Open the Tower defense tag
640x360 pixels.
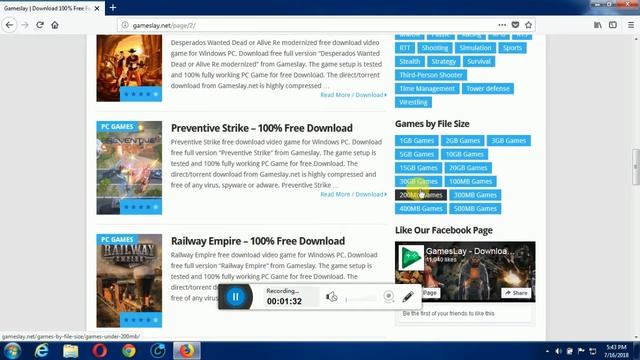click(488, 89)
